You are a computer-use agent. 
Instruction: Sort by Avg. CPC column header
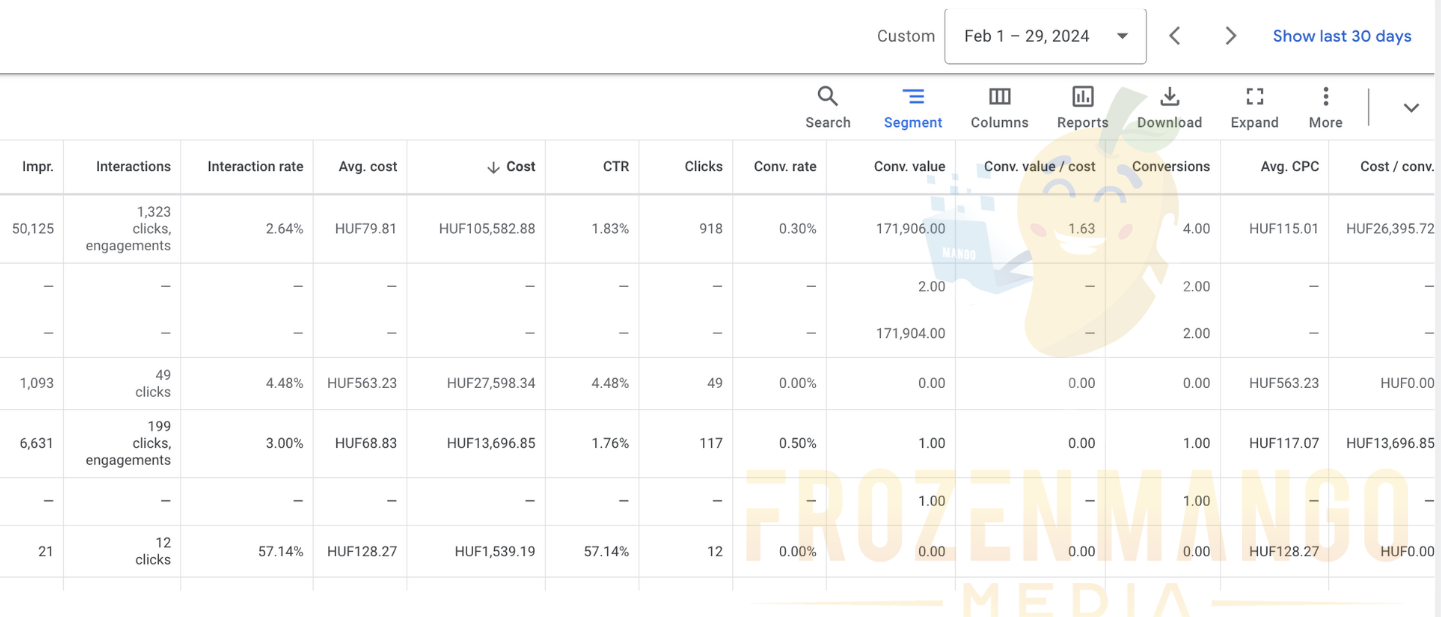click(1289, 167)
